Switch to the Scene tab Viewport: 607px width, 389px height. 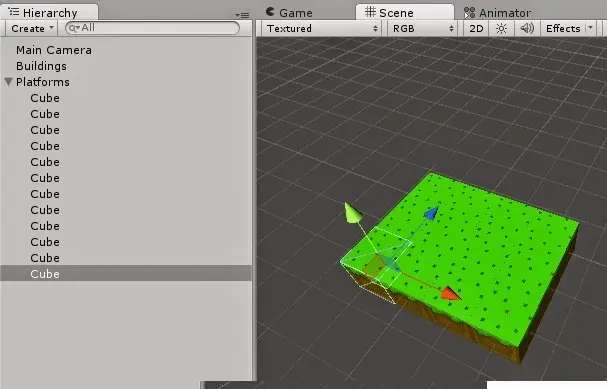(x=405, y=12)
